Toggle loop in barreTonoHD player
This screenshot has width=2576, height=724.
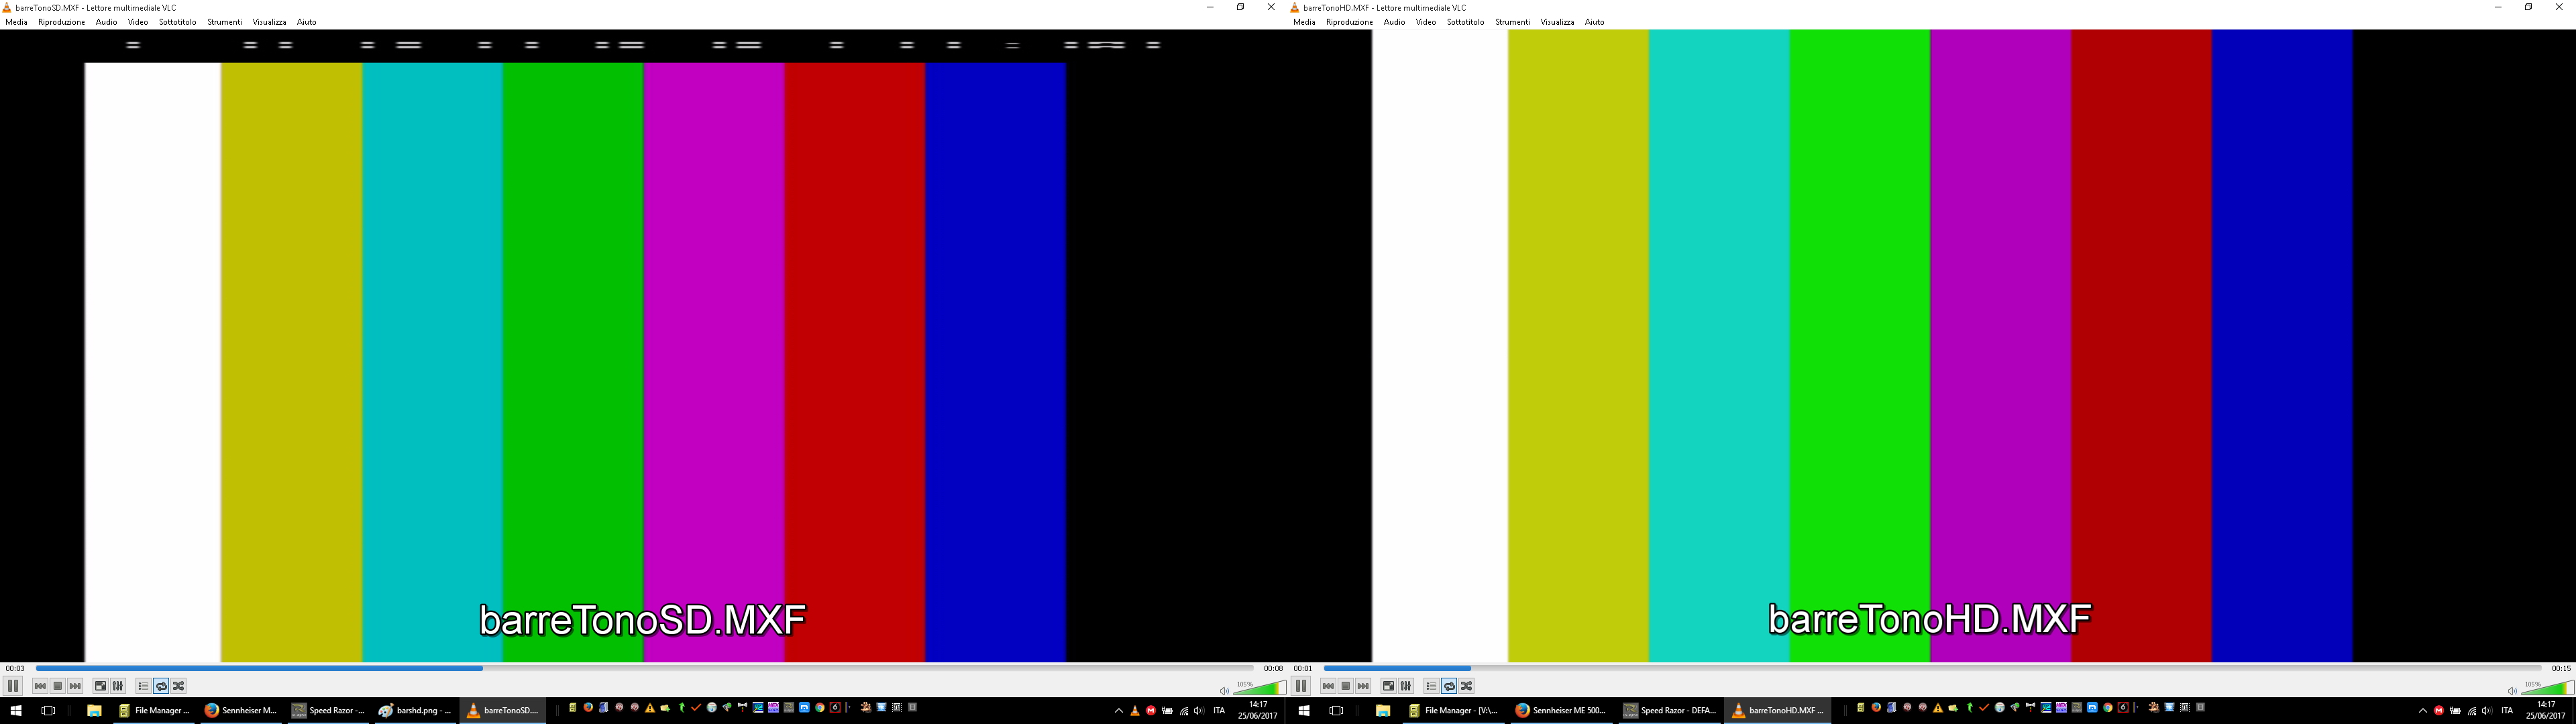pos(1449,686)
